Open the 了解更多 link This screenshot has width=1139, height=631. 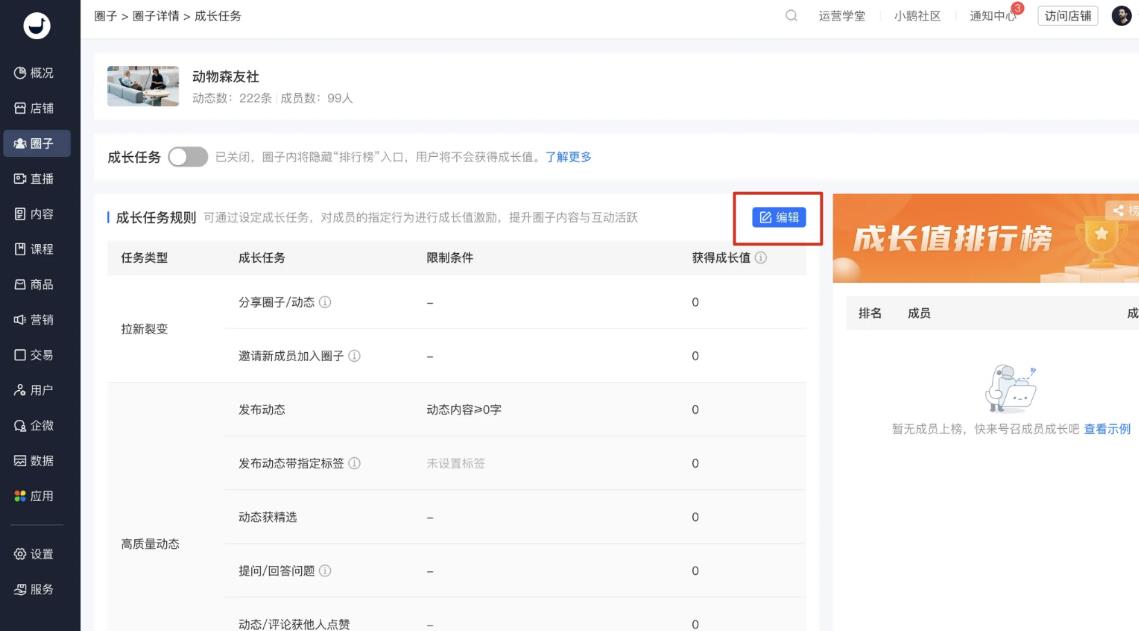pos(568,157)
